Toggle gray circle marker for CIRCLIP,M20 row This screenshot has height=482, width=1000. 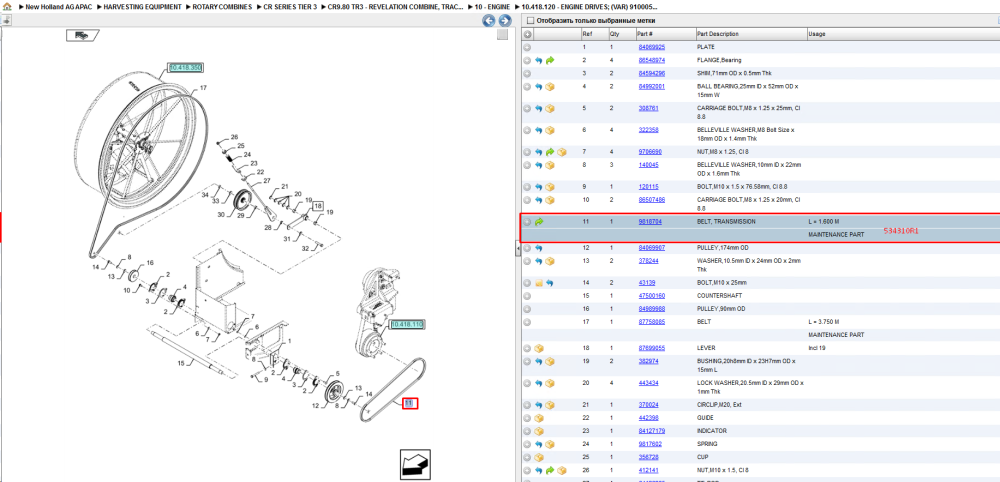coord(527,405)
